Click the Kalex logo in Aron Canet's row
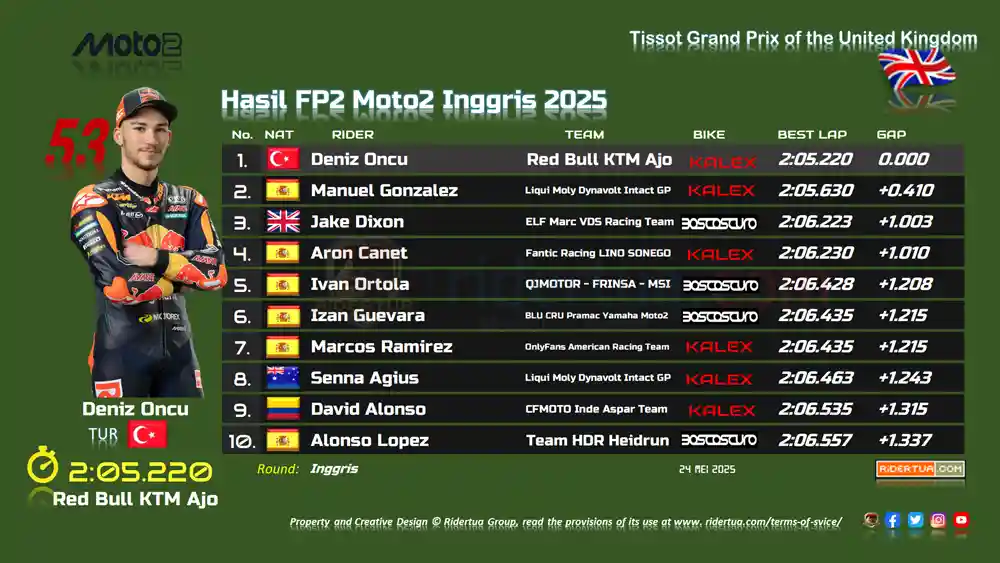 720,254
